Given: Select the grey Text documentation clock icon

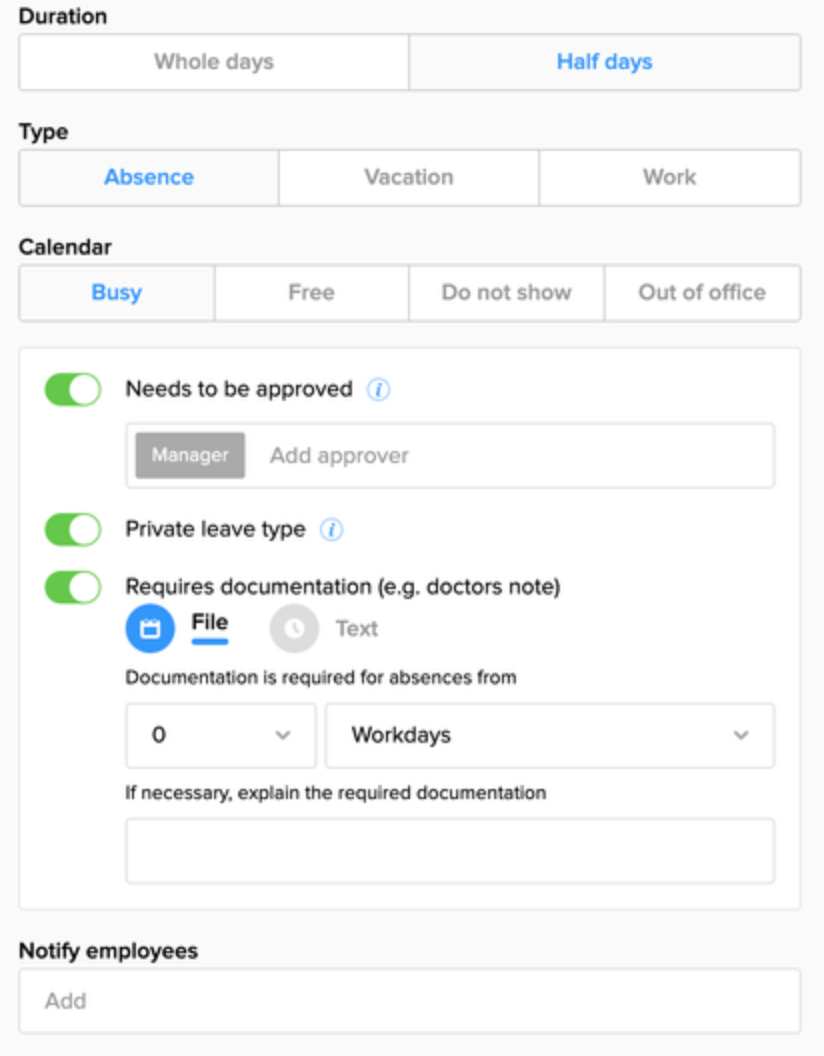Looking at the screenshot, I should 294,629.
